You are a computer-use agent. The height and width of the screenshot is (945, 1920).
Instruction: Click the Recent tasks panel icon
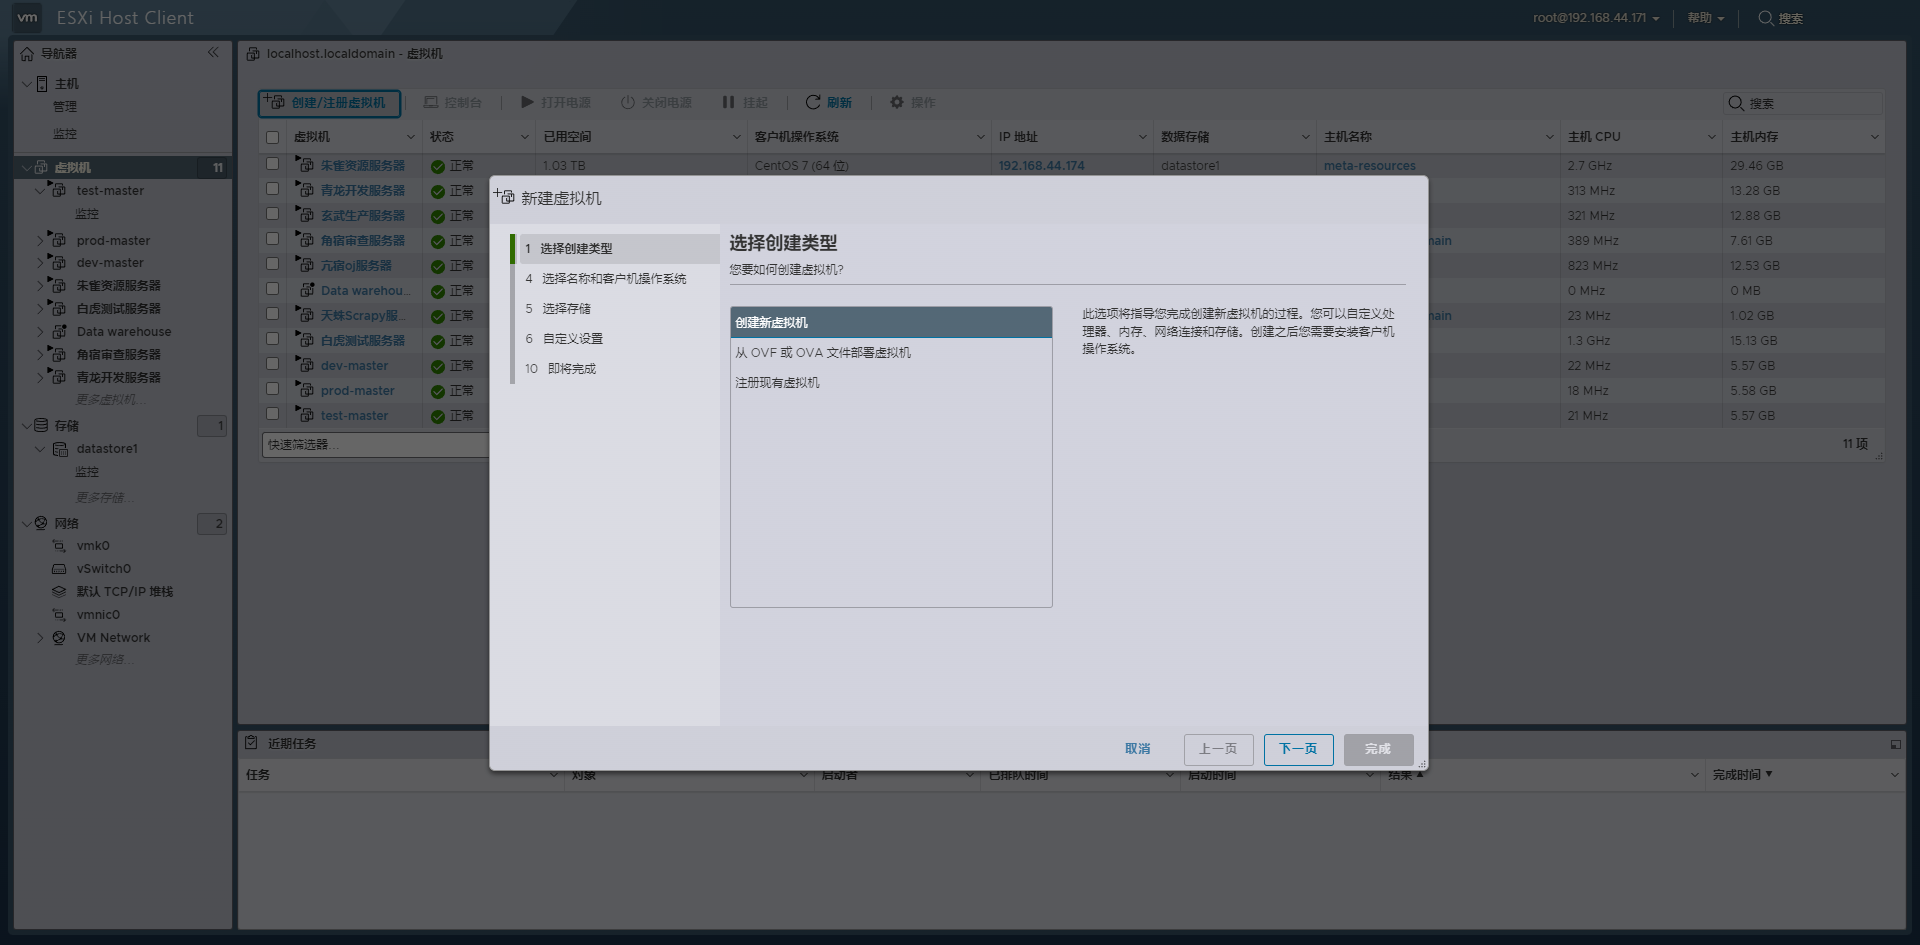tap(252, 742)
